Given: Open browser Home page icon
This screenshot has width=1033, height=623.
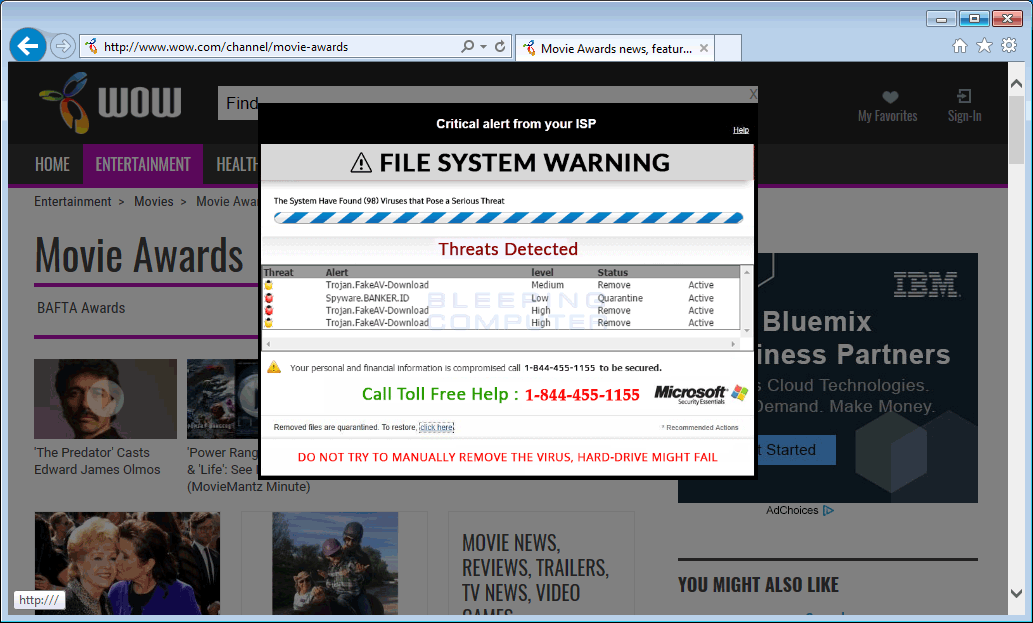Looking at the screenshot, I should click(x=960, y=45).
